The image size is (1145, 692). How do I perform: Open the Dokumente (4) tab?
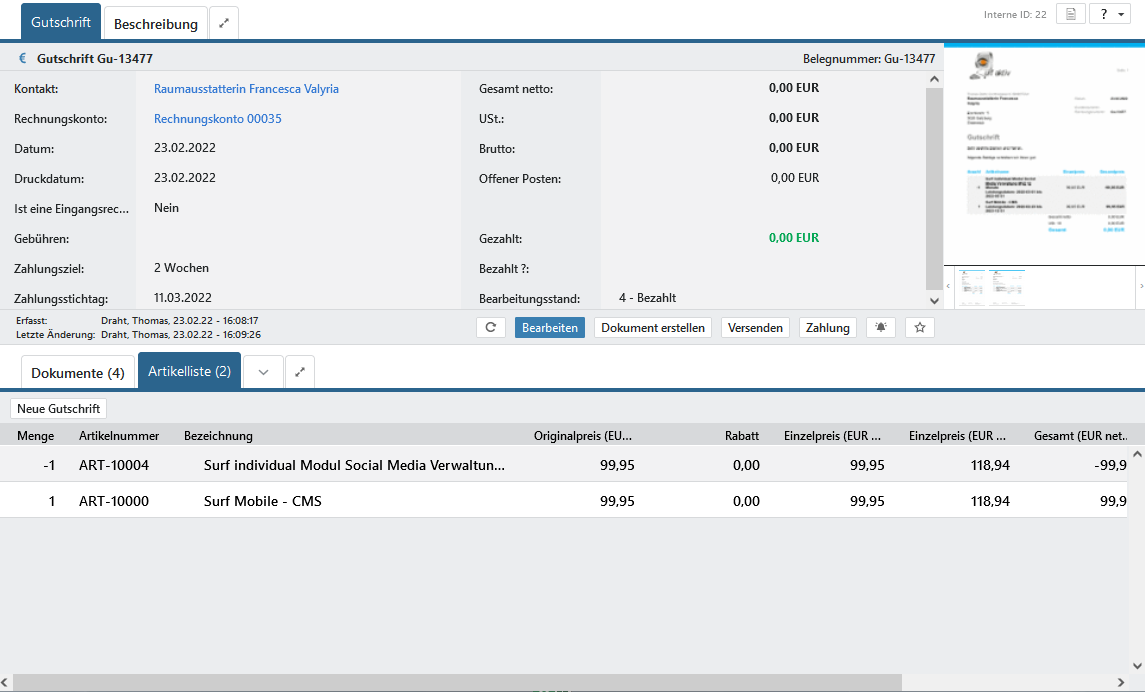pos(78,372)
